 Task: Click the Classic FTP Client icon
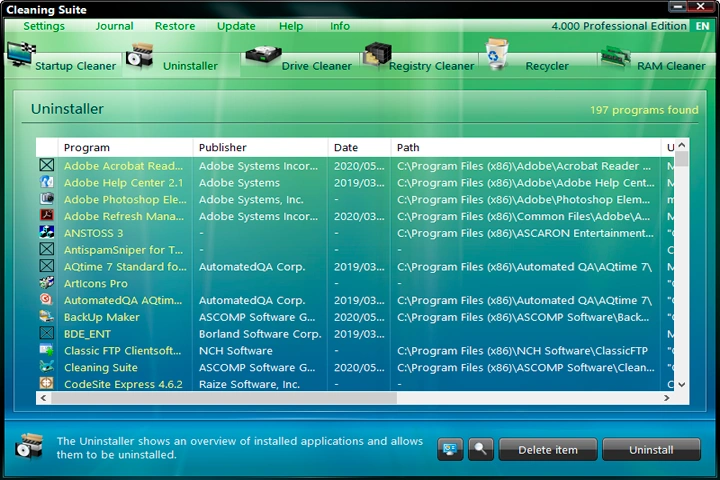coord(46,350)
